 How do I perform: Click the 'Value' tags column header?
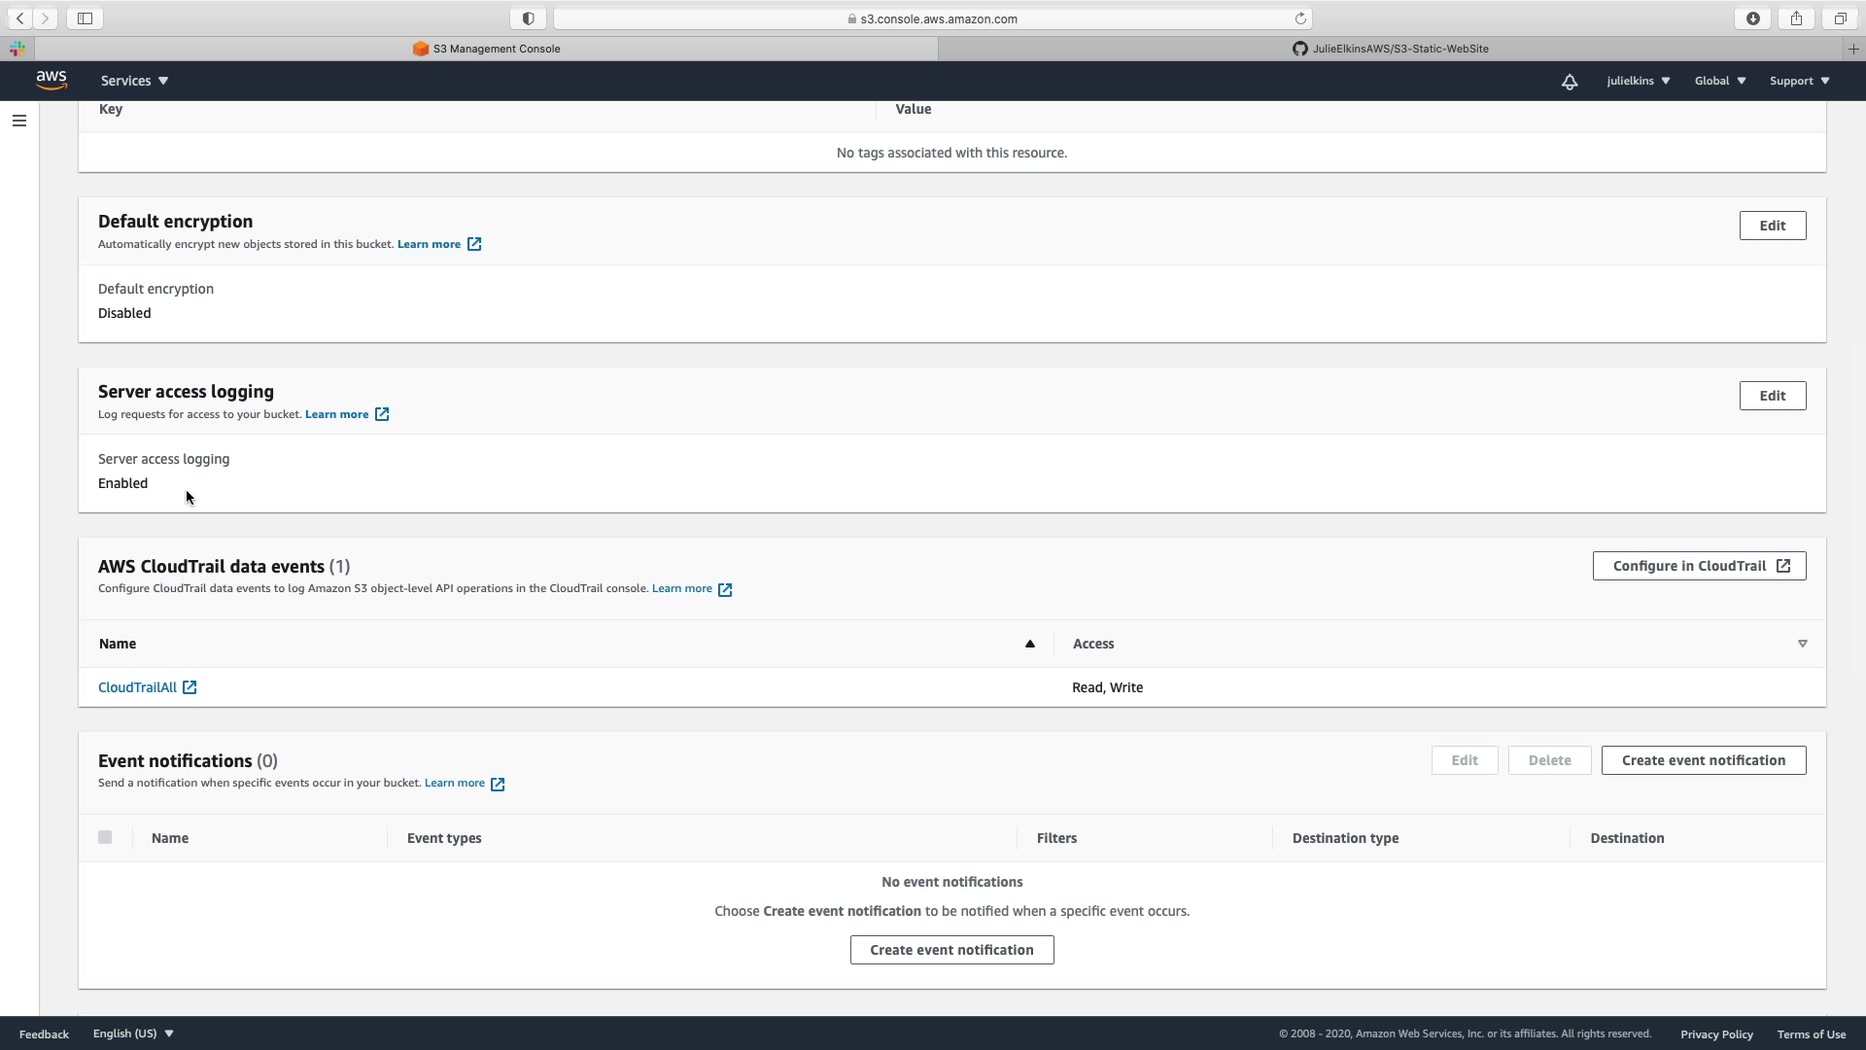pos(913,109)
